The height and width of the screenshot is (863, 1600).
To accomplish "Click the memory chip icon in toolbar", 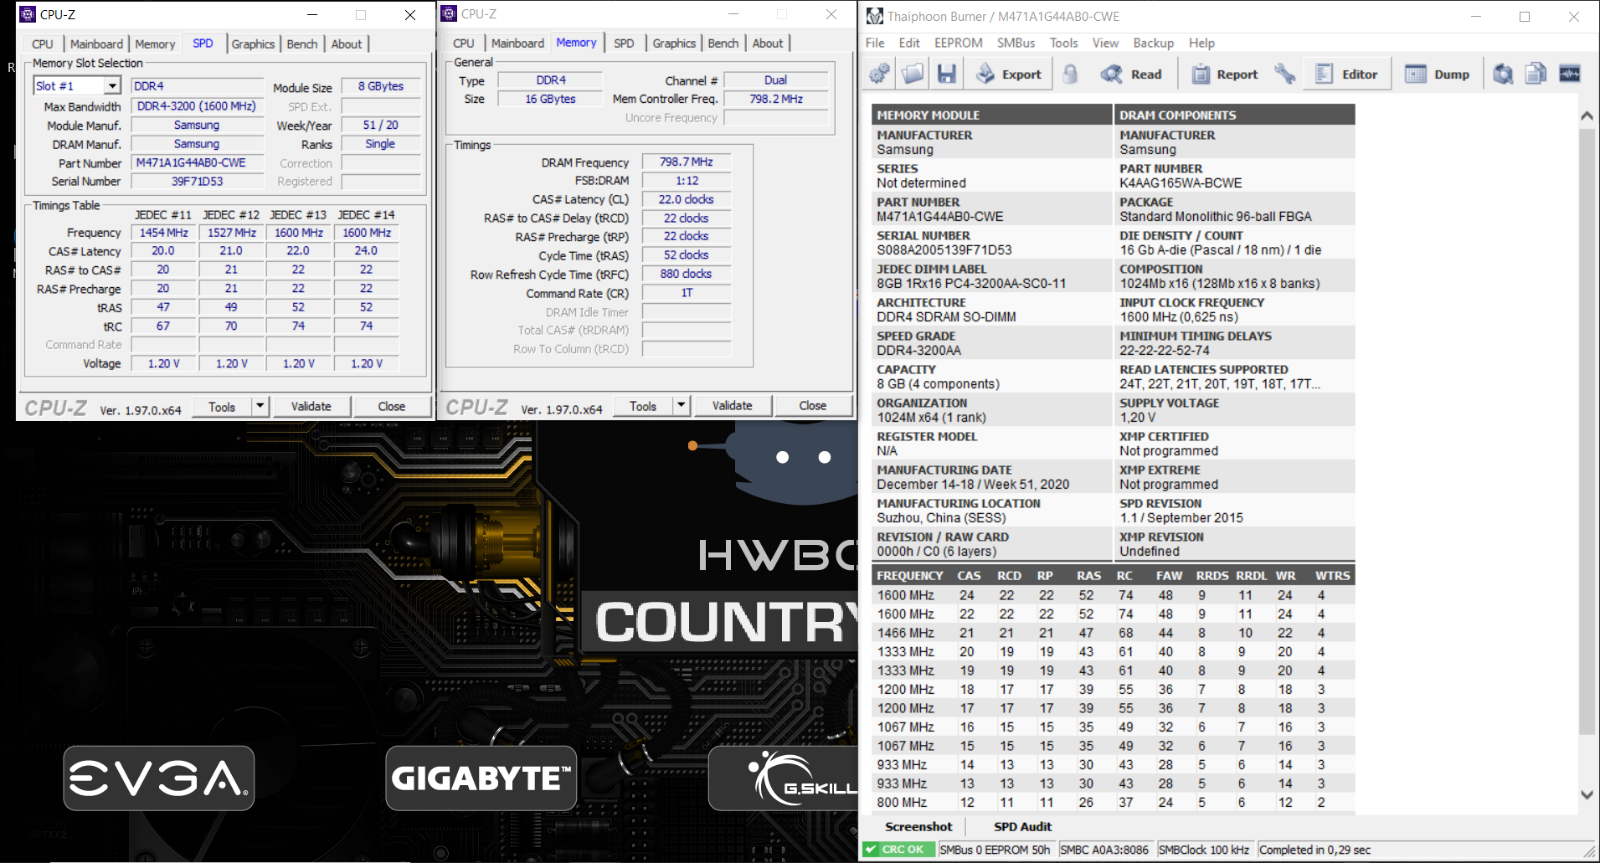I will click(1570, 74).
